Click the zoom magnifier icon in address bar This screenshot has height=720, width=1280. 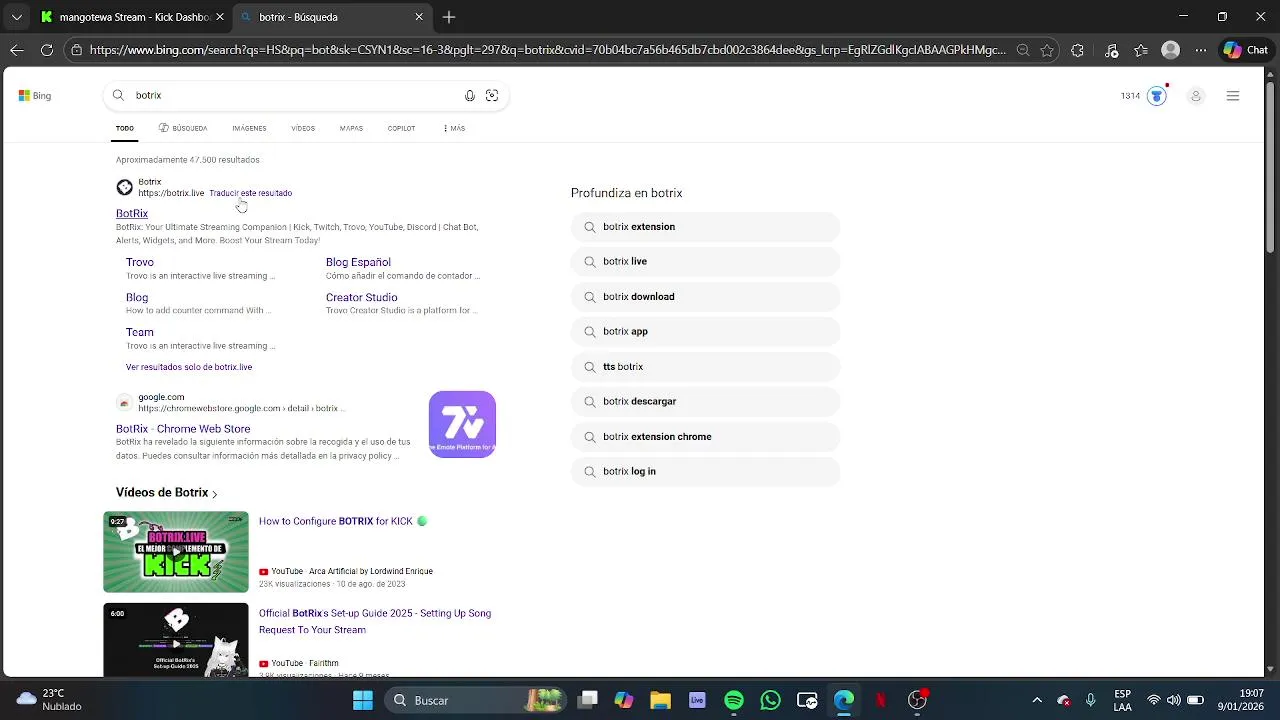(x=1022, y=50)
